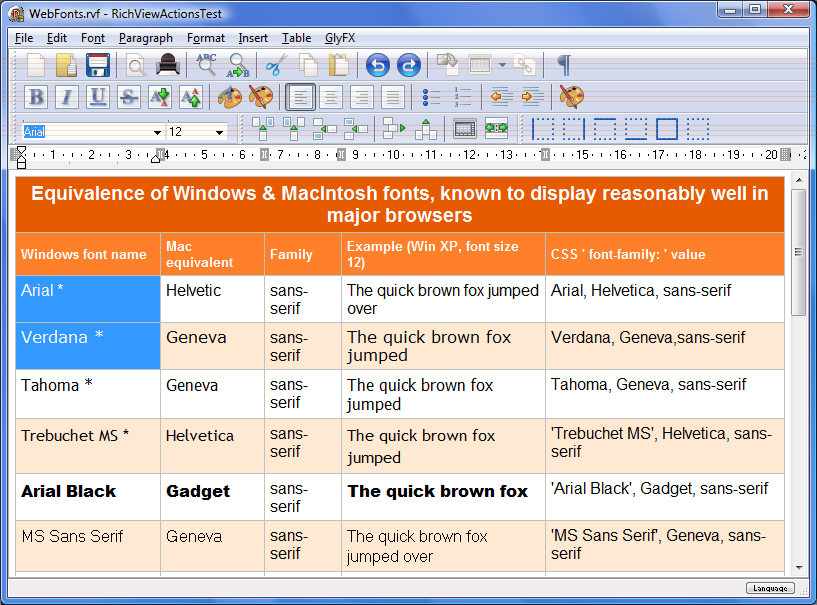Image resolution: width=817 pixels, height=605 pixels.
Task: Open the Edit menu
Action: (57, 38)
